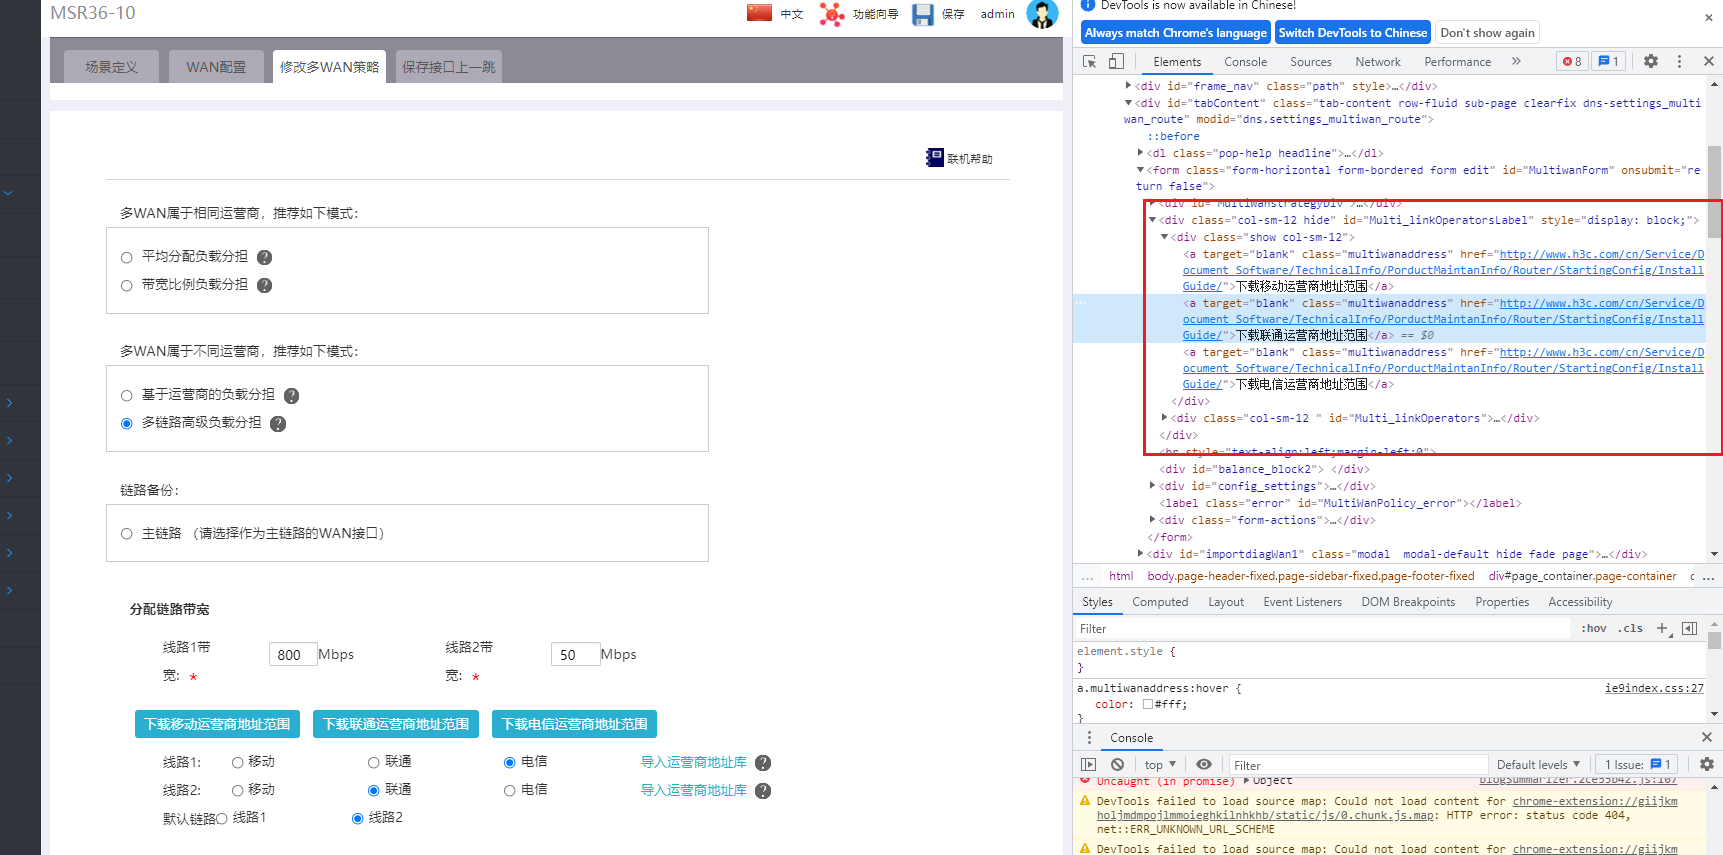Open the Network panel tab
Screen dimensions: 1723x855
pyautogui.click(x=1377, y=62)
